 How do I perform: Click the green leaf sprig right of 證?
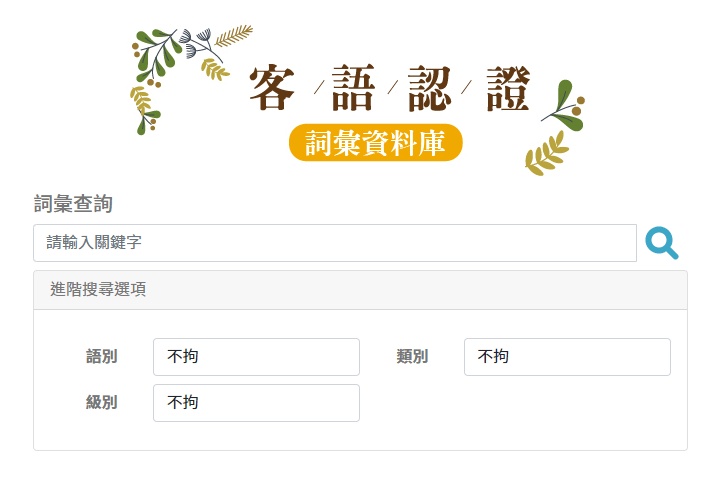click(564, 105)
